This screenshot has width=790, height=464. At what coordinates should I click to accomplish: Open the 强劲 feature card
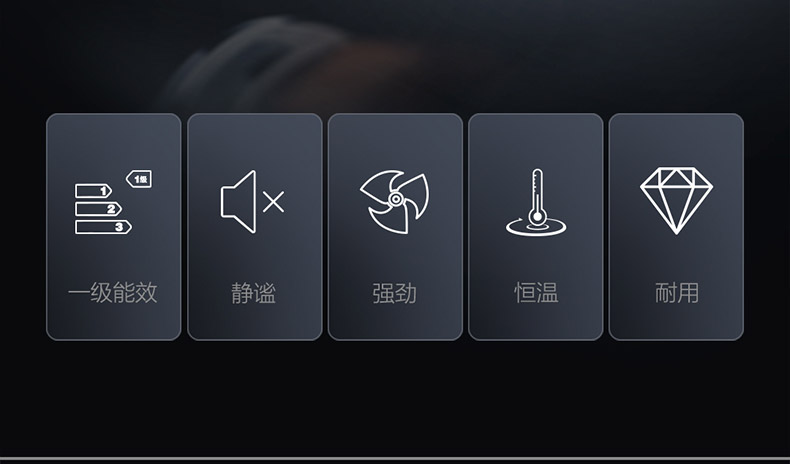[395, 227]
